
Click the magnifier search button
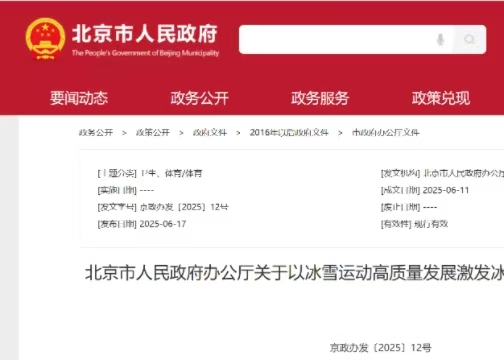pos(470,39)
